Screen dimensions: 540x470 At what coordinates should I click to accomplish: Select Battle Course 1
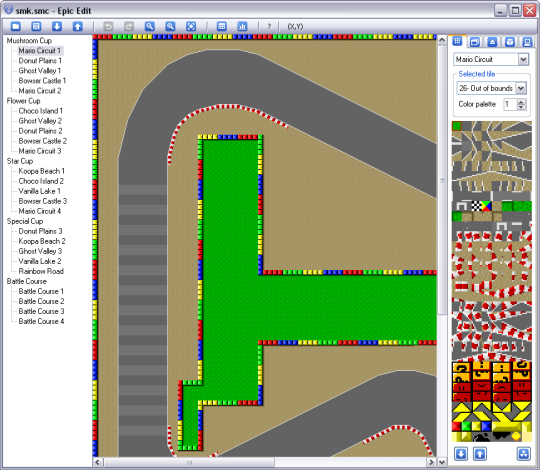point(41,291)
